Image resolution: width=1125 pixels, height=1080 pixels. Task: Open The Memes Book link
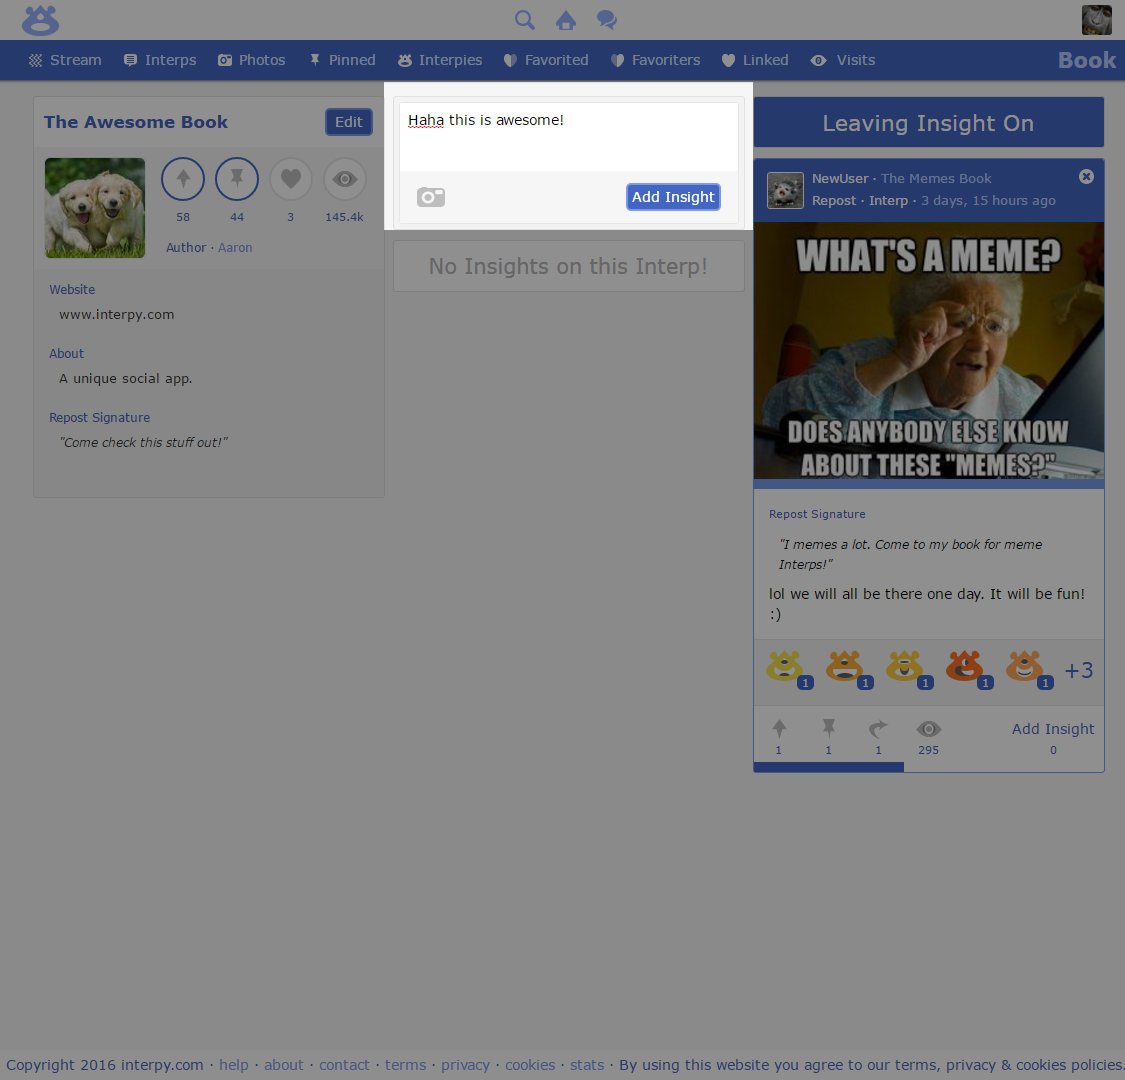pyautogui.click(x=936, y=179)
